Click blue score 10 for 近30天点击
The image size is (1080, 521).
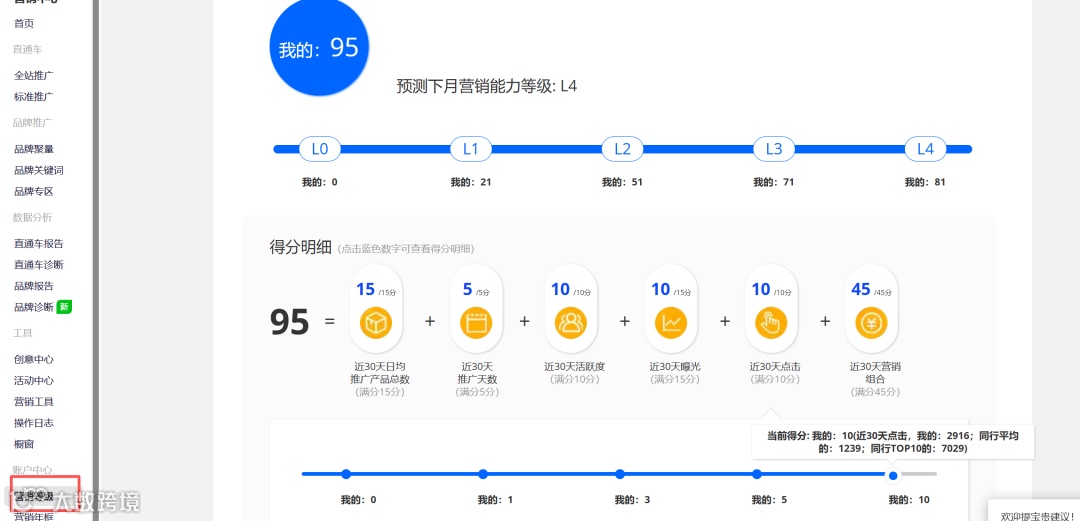tap(760, 289)
